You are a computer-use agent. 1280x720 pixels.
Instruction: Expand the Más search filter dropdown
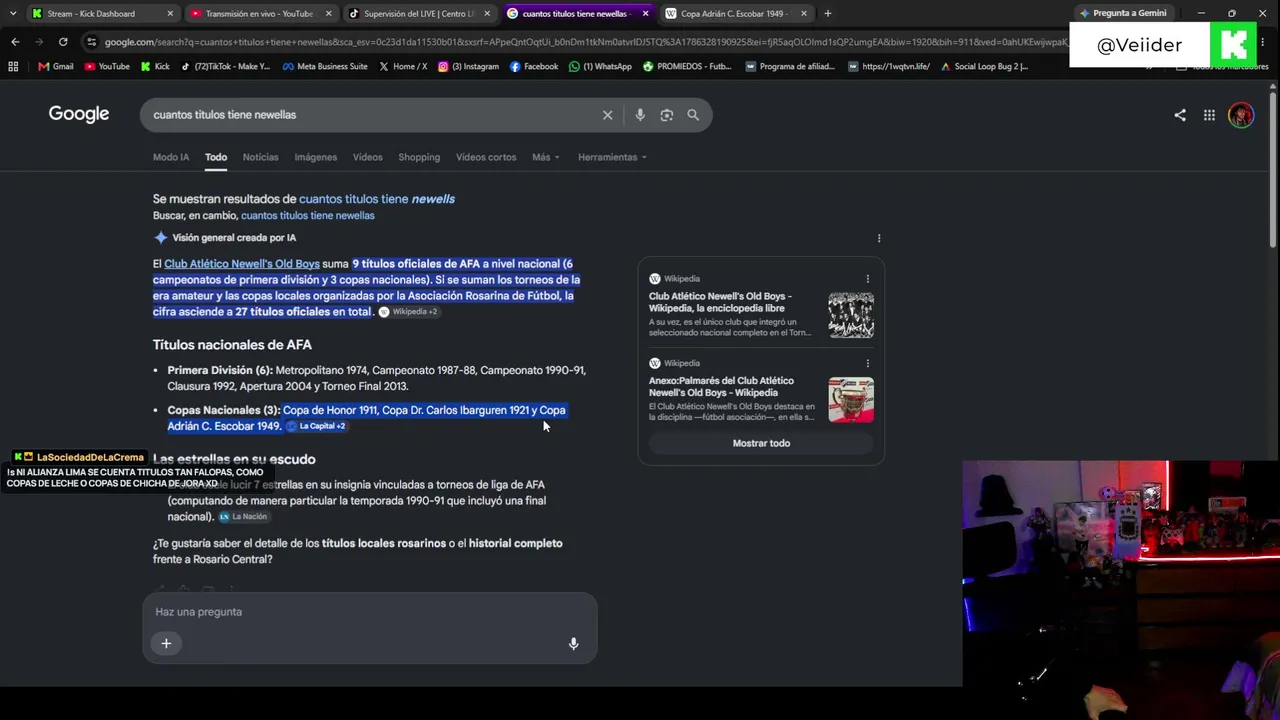pyautogui.click(x=546, y=157)
